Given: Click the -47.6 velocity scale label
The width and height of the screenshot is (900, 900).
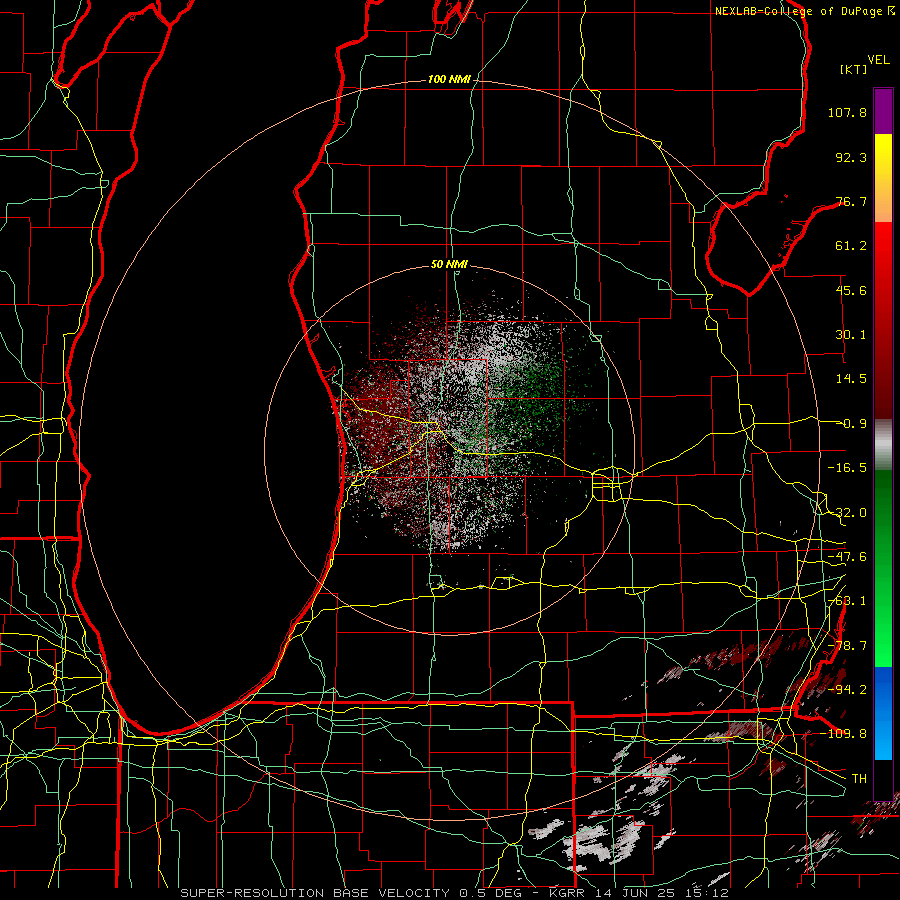Looking at the screenshot, I should [847, 557].
